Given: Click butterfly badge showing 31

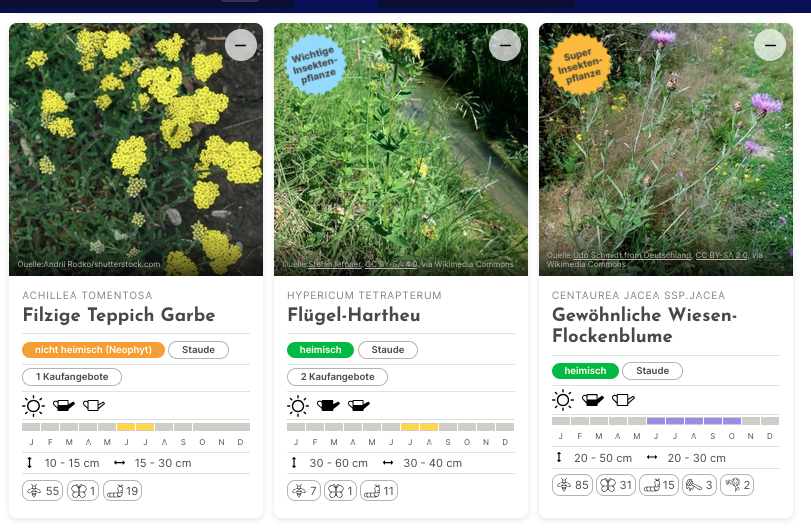Looking at the screenshot, I should (x=616, y=485).
